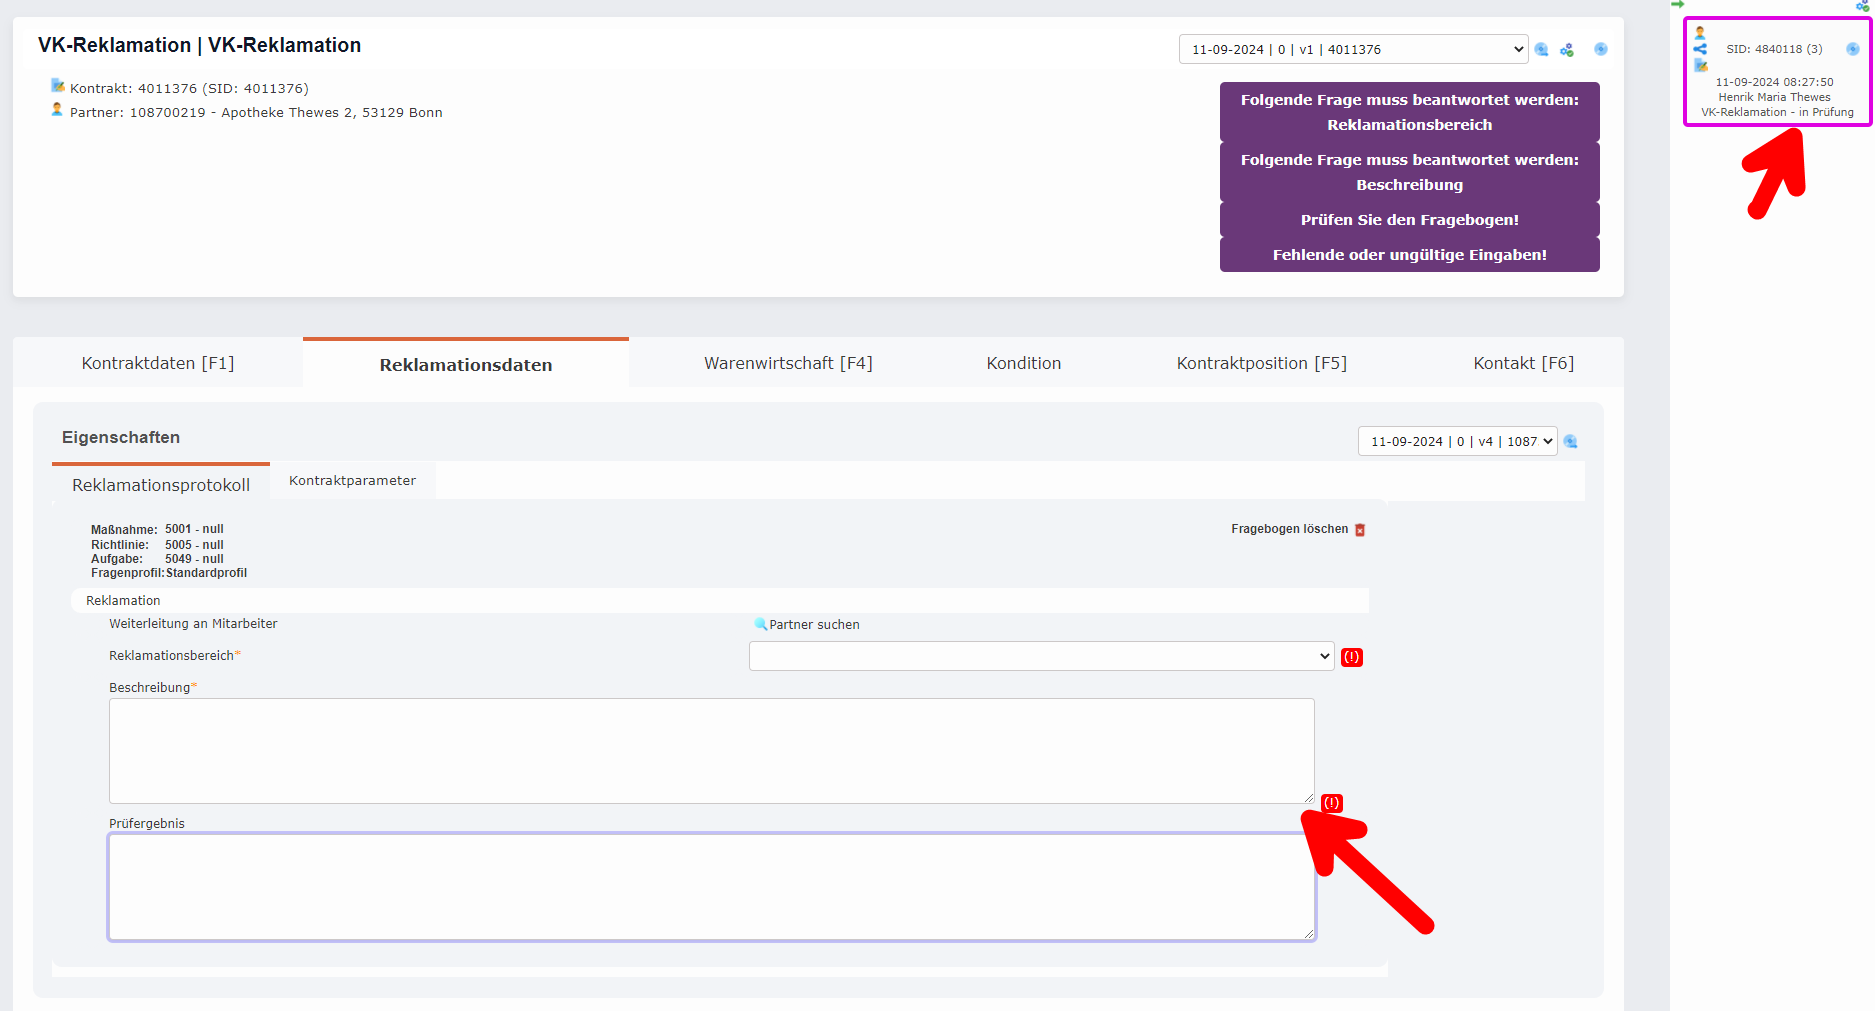Open the contract version dropdown 11-09-2024 v1
Screen dimensions: 1875x1011
(x=1352, y=49)
